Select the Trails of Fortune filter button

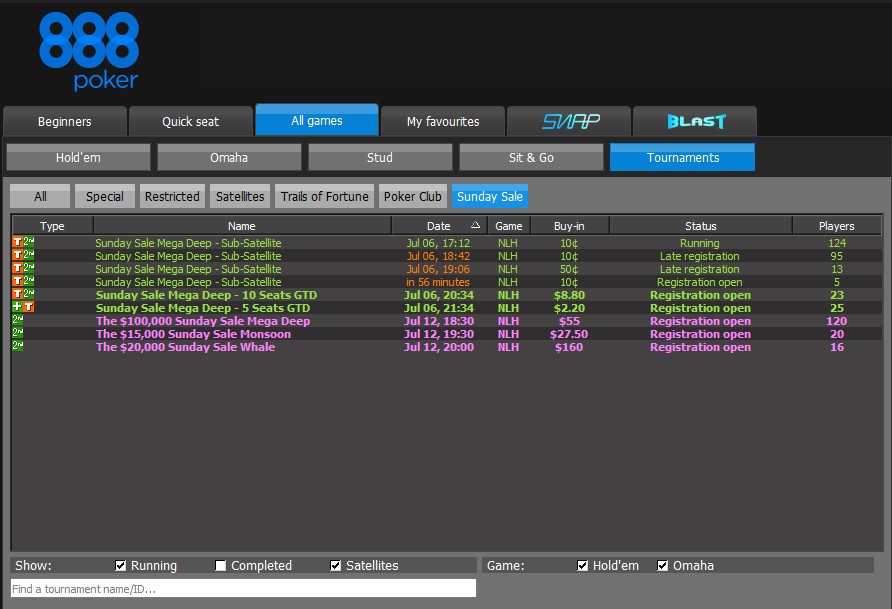pyautogui.click(x=325, y=196)
